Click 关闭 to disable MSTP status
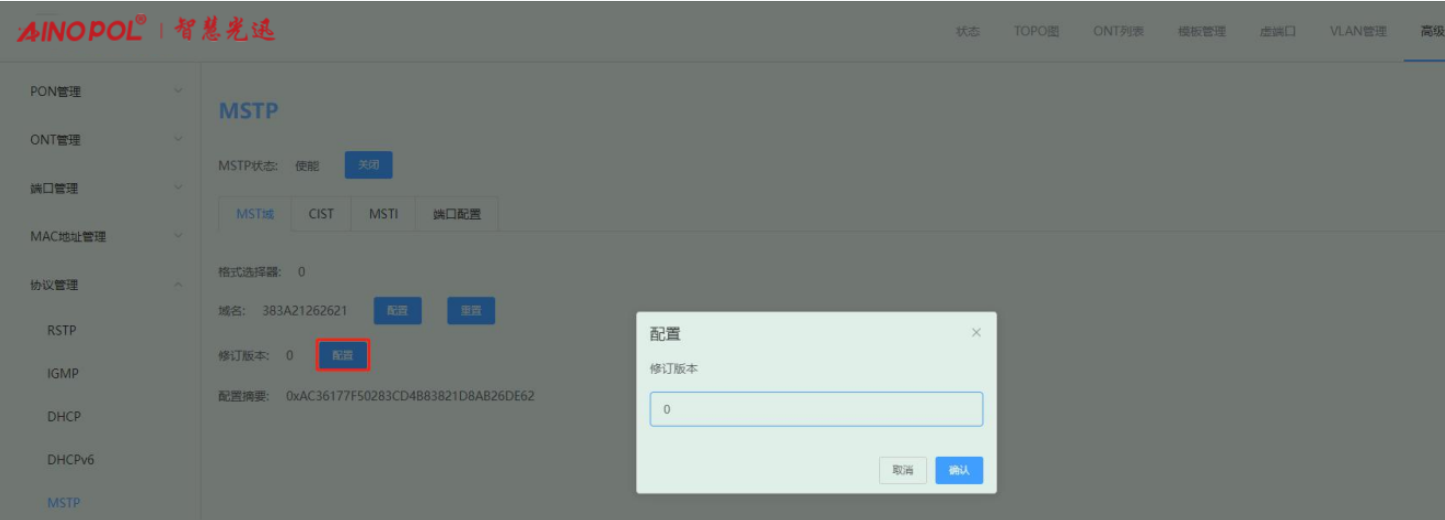 pyautogui.click(x=368, y=165)
